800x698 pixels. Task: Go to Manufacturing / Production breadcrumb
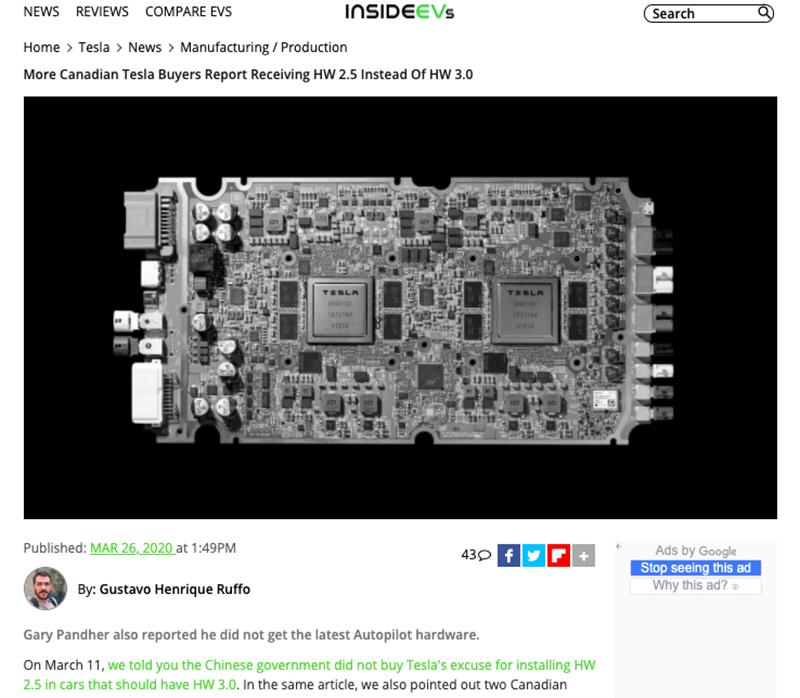(264, 47)
